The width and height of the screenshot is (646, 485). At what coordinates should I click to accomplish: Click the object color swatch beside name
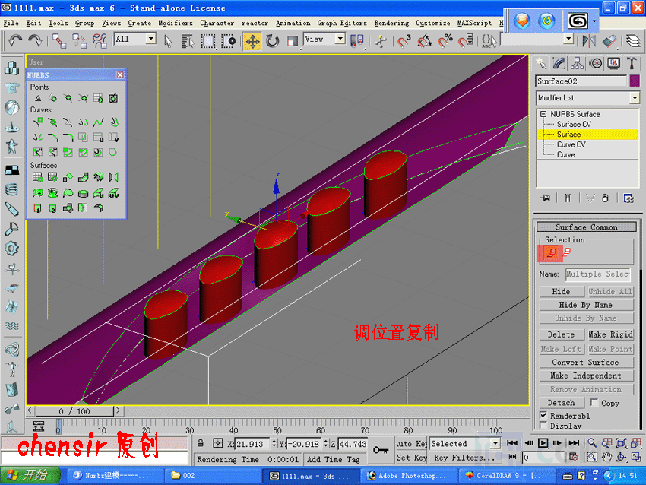[634, 81]
